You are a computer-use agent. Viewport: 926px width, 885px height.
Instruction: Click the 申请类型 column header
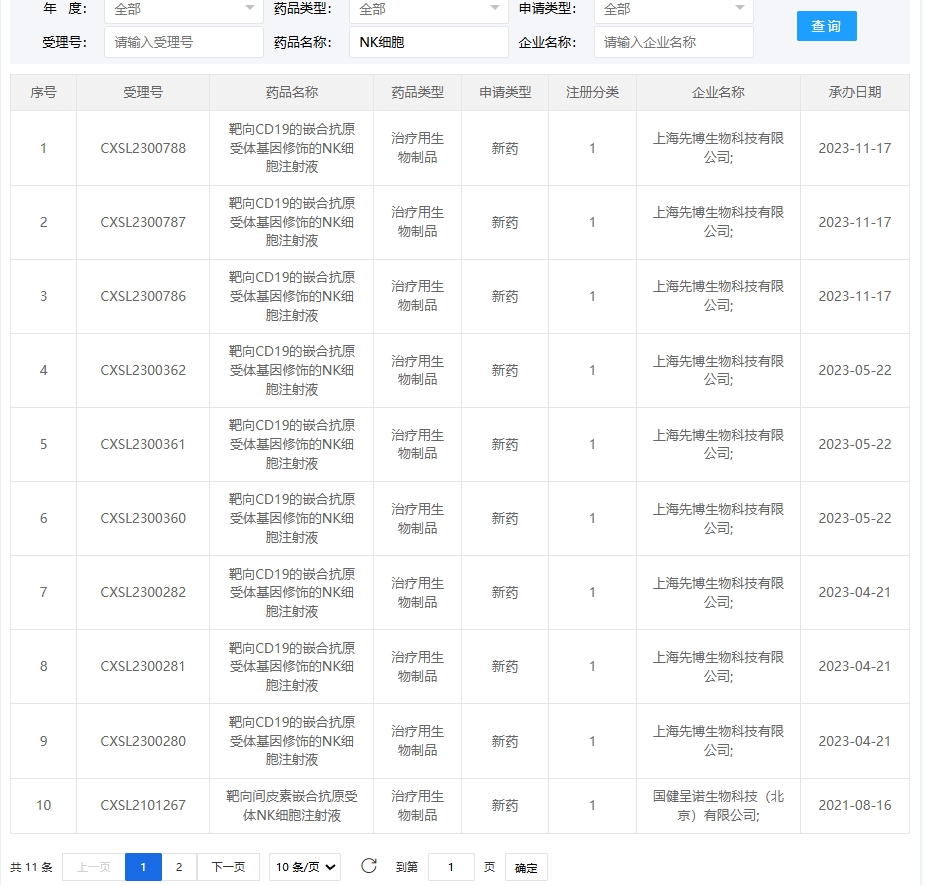pyautogui.click(x=505, y=92)
